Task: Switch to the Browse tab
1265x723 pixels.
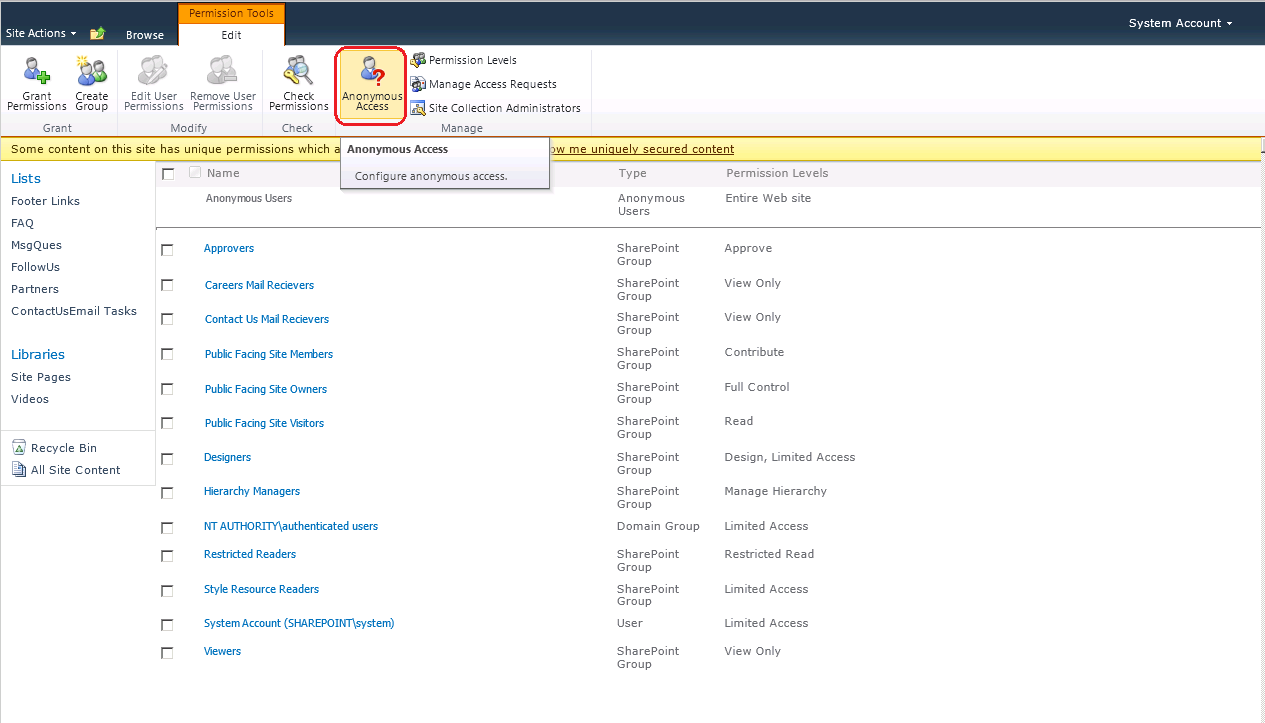Action: 144,34
